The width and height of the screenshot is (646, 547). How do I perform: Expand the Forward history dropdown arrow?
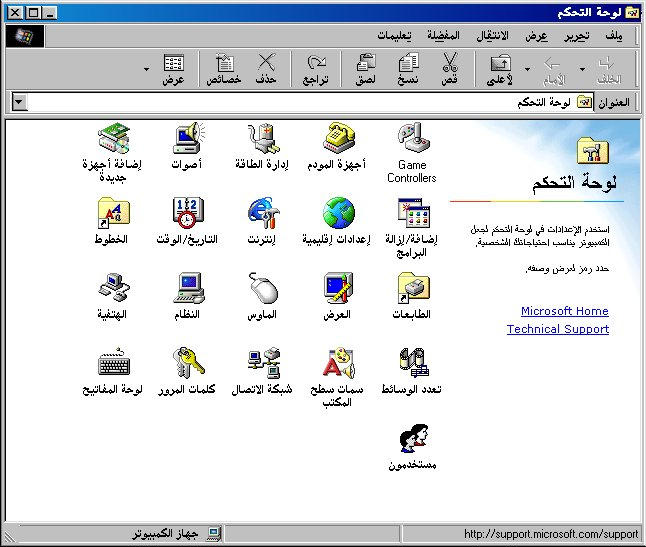[x=527, y=69]
